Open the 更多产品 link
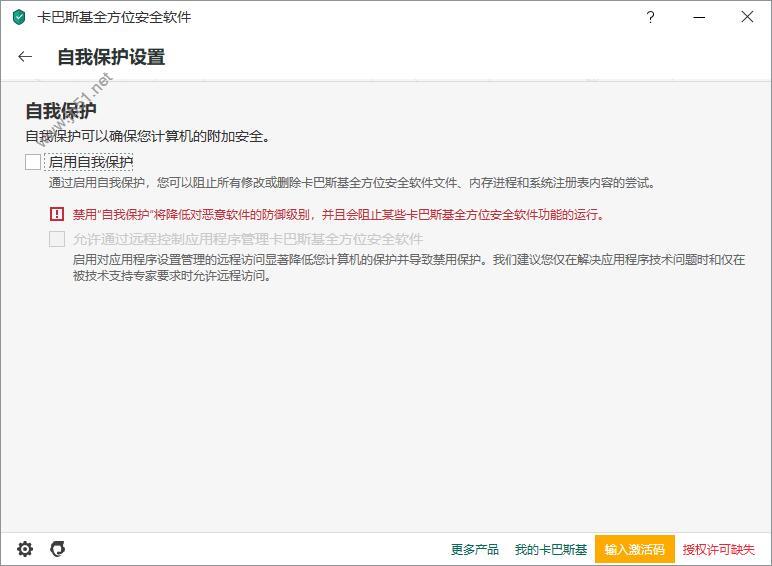This screenshot has width=772, height=566. click(475, 549)
